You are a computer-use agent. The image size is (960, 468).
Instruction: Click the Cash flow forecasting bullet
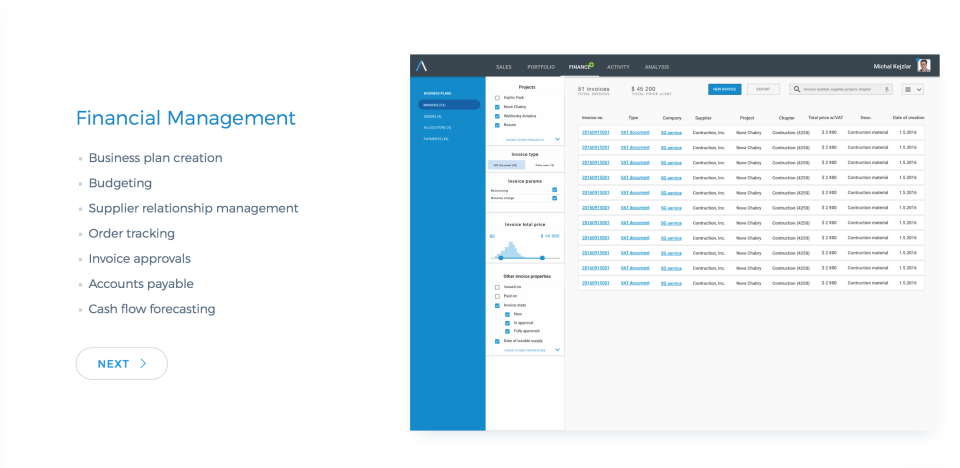click(x=152, y=309)
